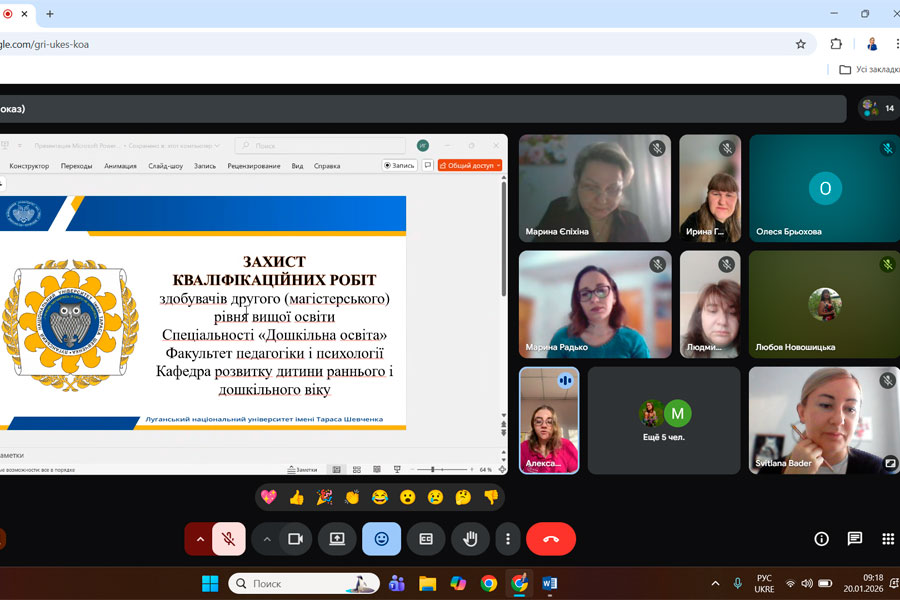Viewport: 900px width, 600px height.
Task: Open audio settings chevron
Action: pos(200,539)
